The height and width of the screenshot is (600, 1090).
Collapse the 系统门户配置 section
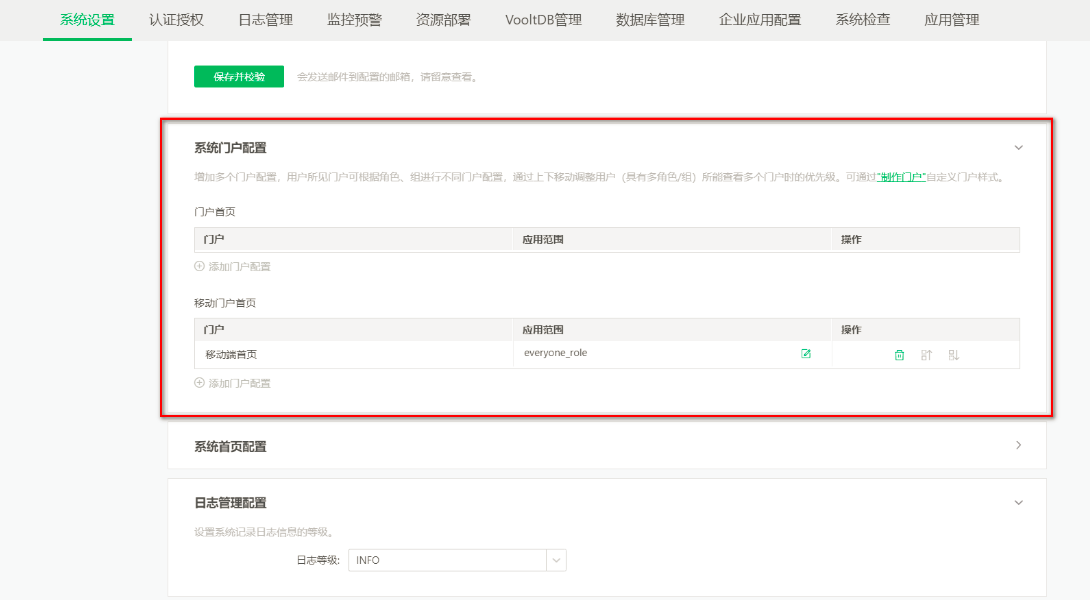(x=1018, y=147)
